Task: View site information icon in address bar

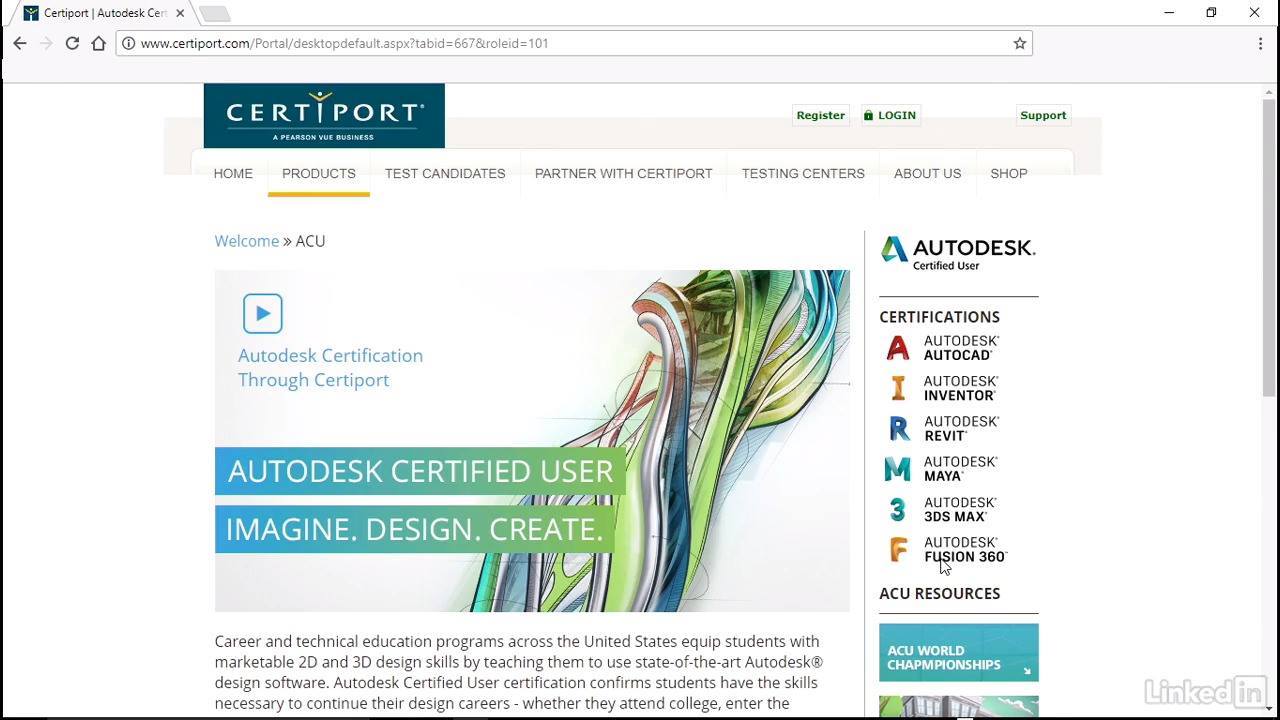Action: point(128,43)
